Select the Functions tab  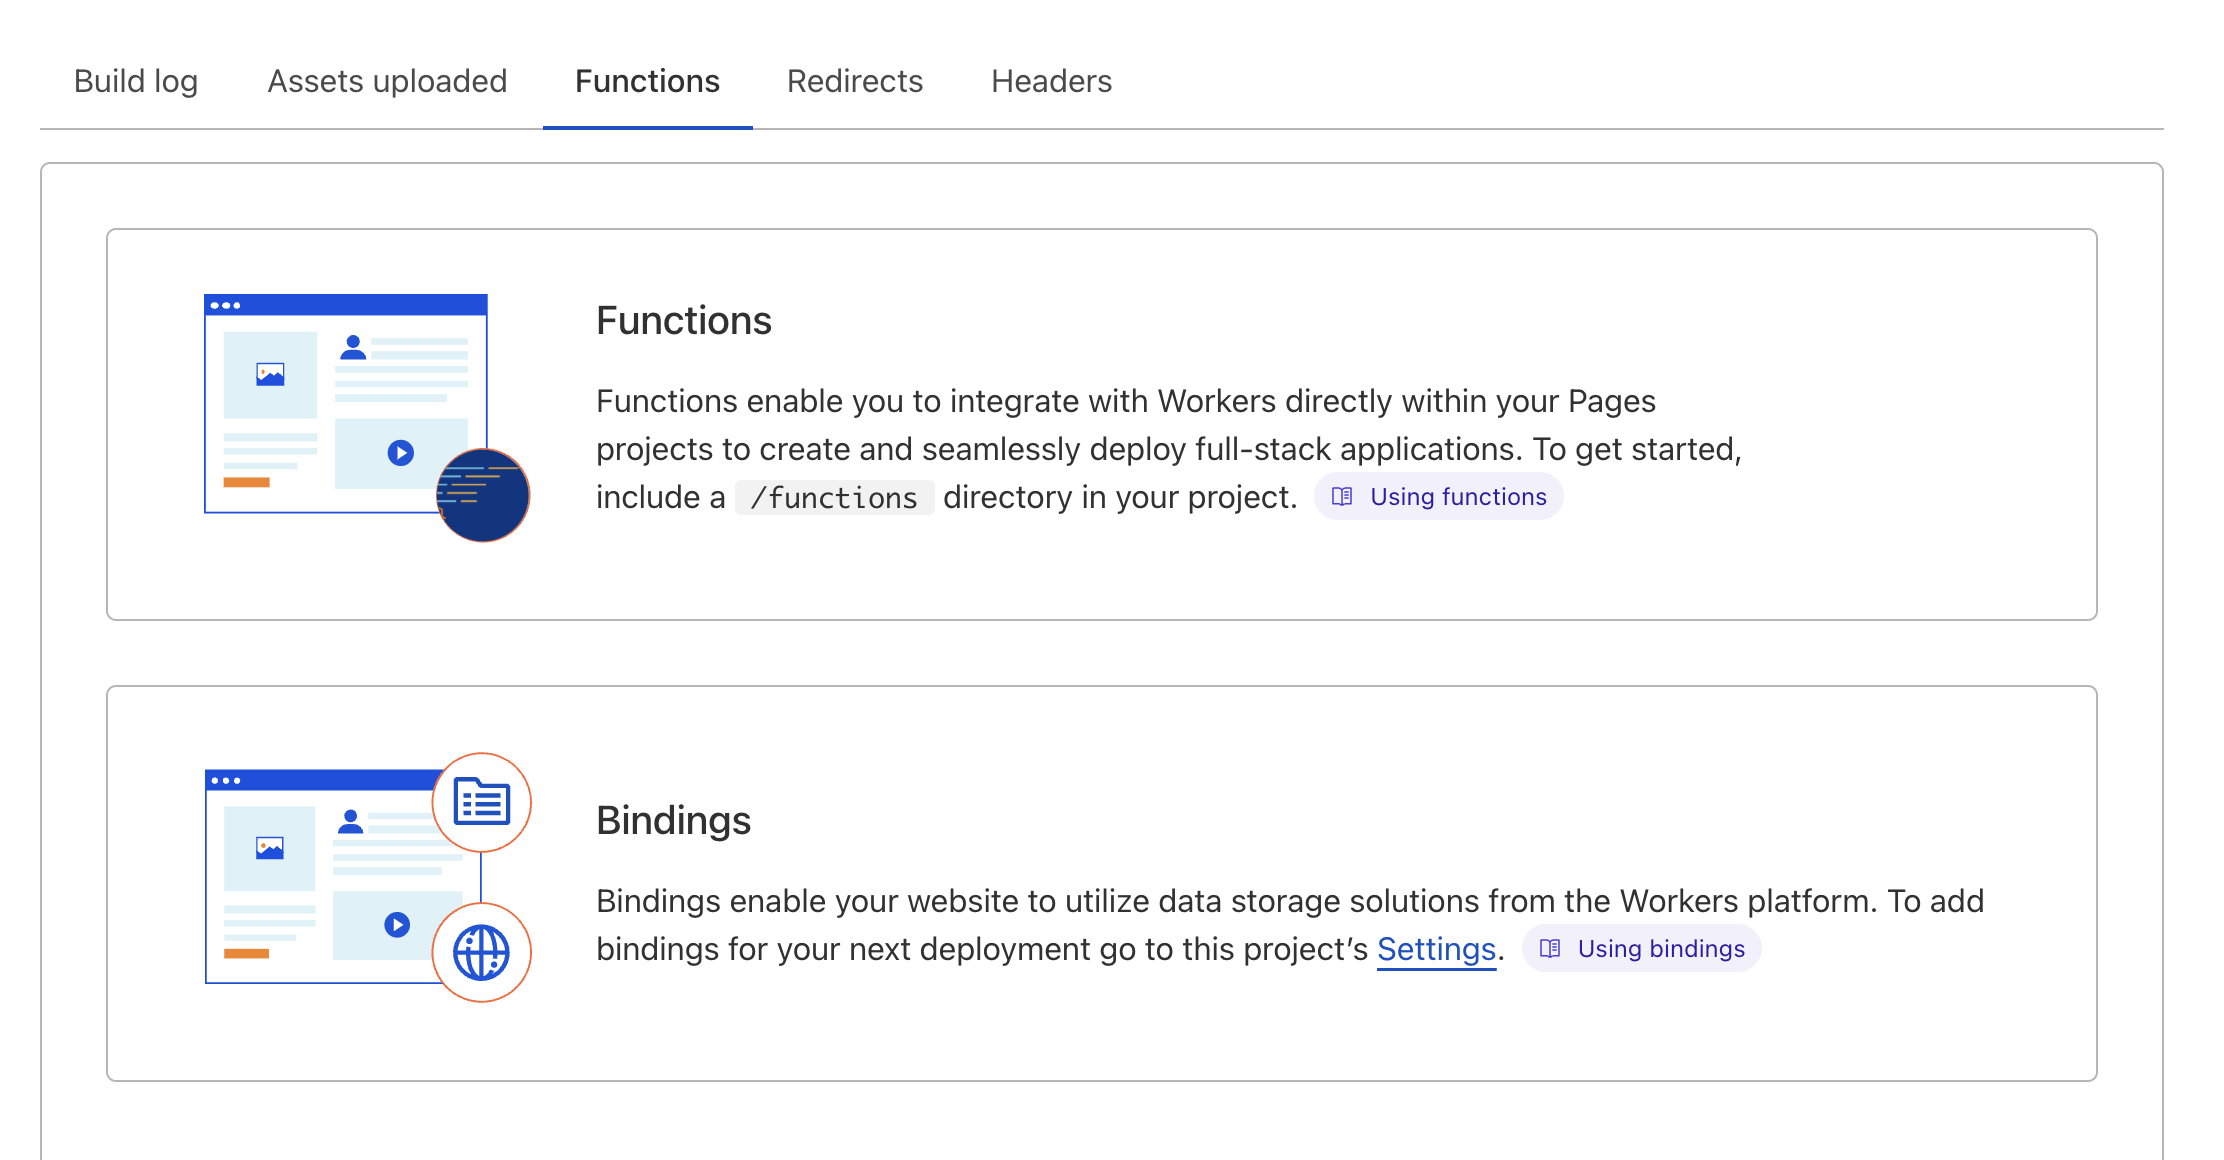point(647,81)
